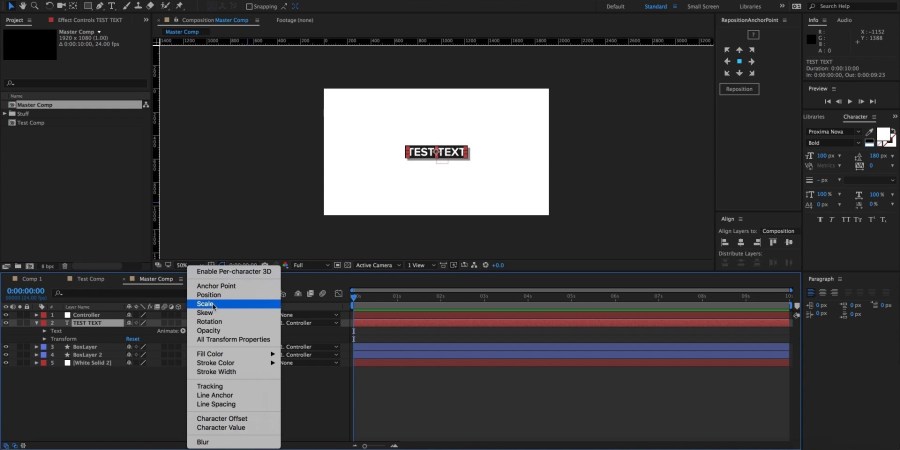
Task: Switch to the Test Comp timeline tab
Action: (91, 279)
